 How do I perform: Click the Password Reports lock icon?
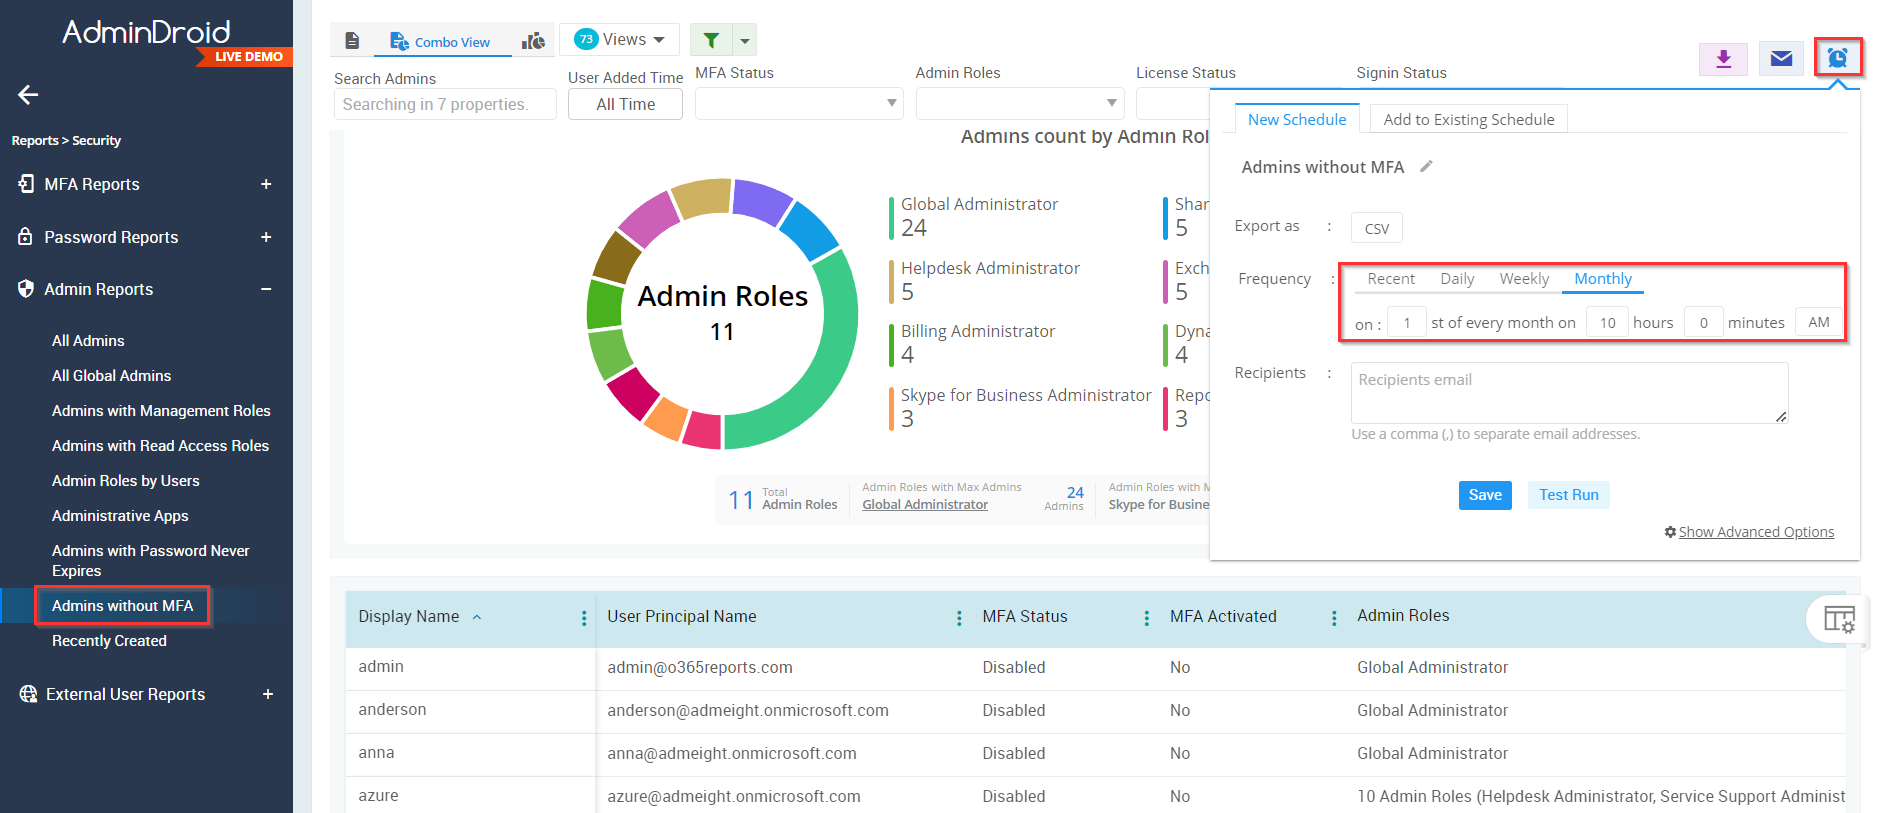tap(26, 236)
